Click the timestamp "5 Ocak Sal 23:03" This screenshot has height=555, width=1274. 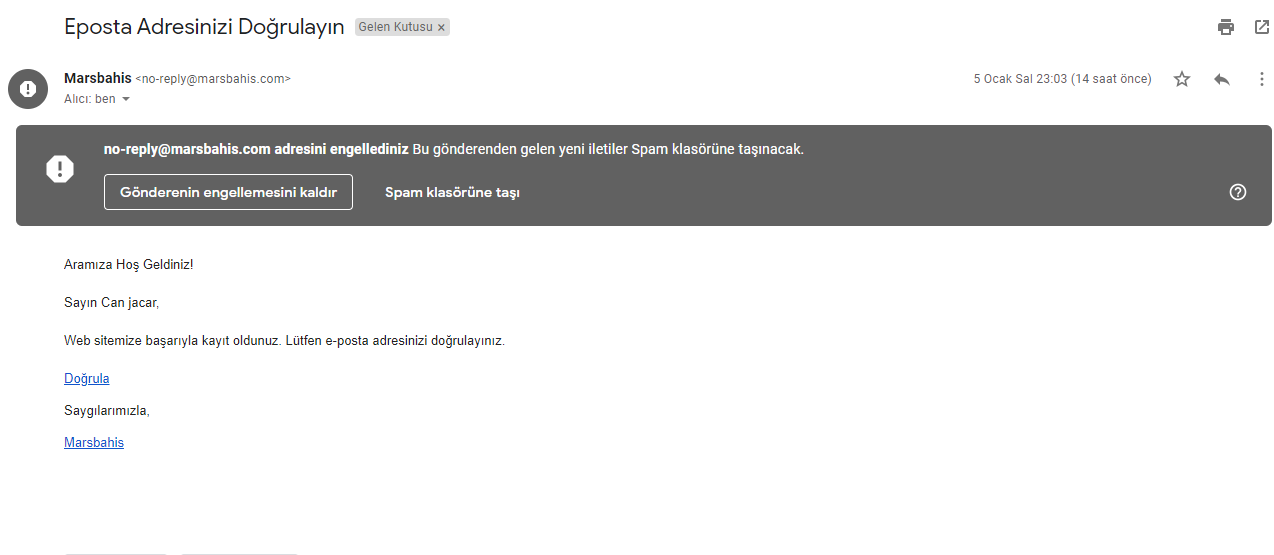tap(1020, 79)
